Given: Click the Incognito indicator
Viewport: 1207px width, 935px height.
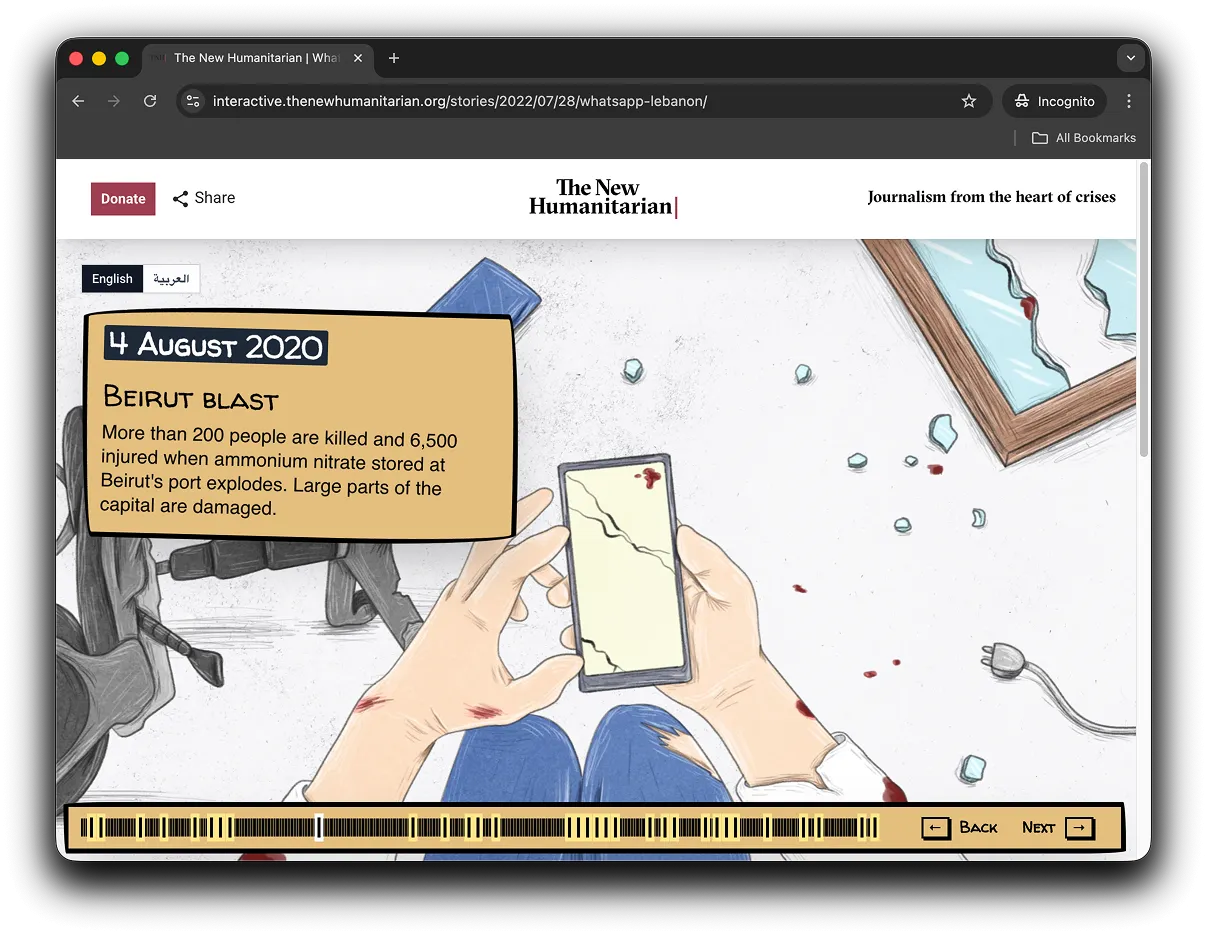Looking at the screenshot, I should (x=1054, y=101).
